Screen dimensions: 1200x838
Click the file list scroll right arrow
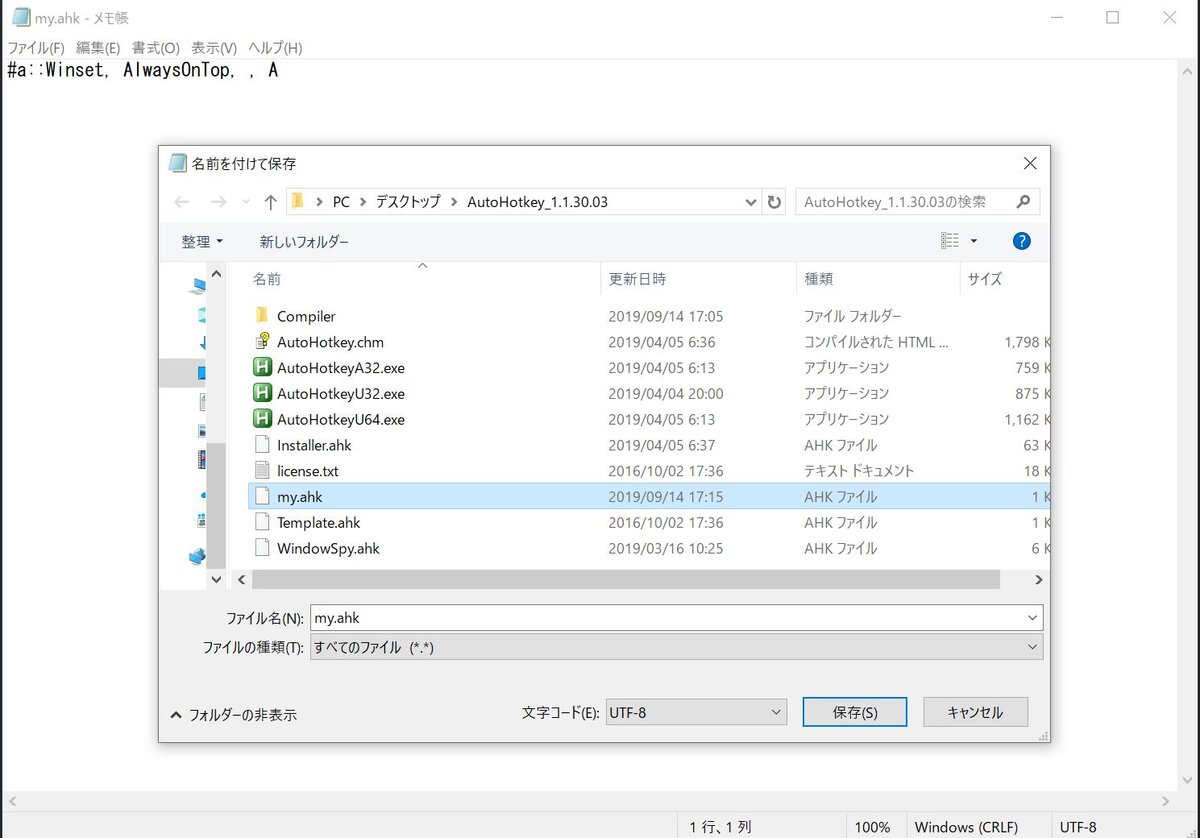(1039, 579)
